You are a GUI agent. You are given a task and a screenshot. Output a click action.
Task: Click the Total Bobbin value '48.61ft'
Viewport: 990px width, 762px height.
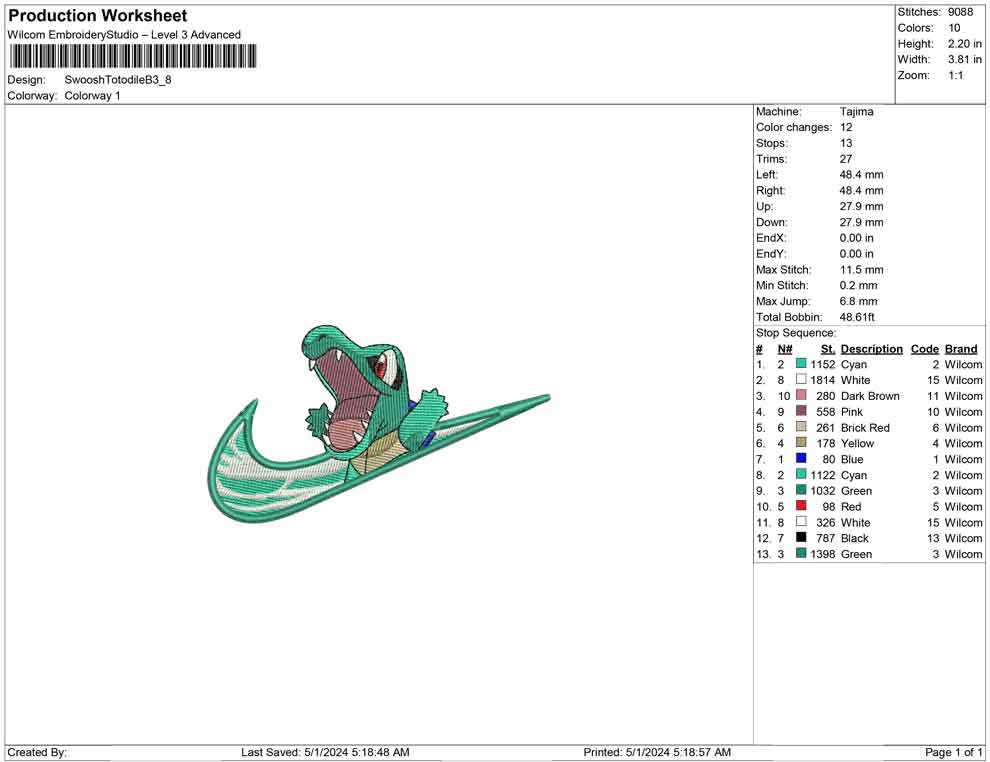[x=857, y=317]
